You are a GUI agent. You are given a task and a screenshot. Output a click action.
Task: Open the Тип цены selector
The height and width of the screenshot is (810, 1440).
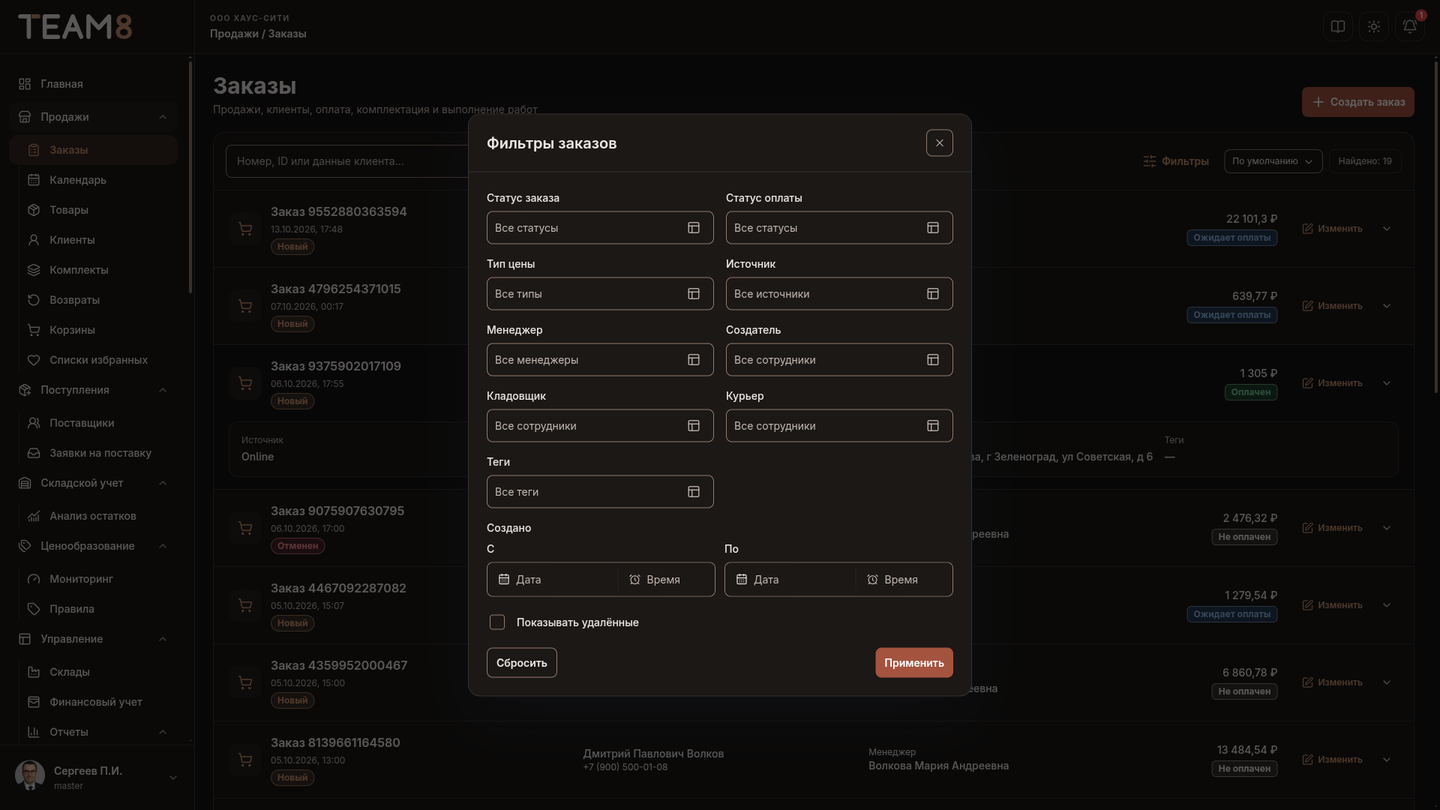[x=600, y=294]
